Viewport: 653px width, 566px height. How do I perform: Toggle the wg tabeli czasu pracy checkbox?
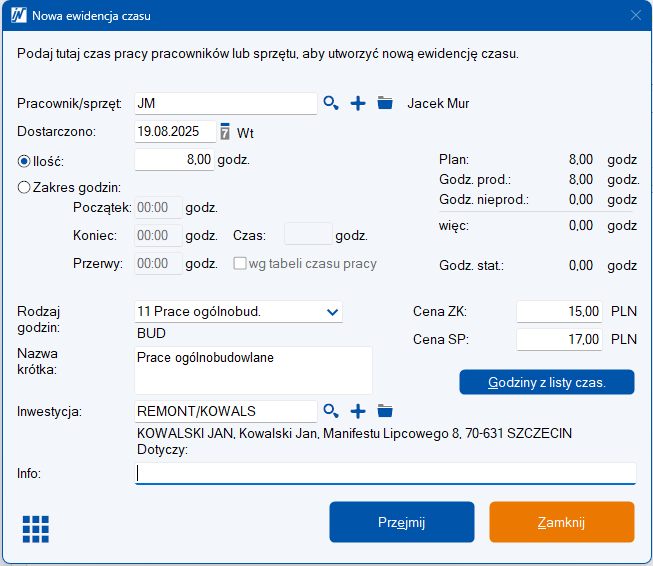[x=240, y=264]
